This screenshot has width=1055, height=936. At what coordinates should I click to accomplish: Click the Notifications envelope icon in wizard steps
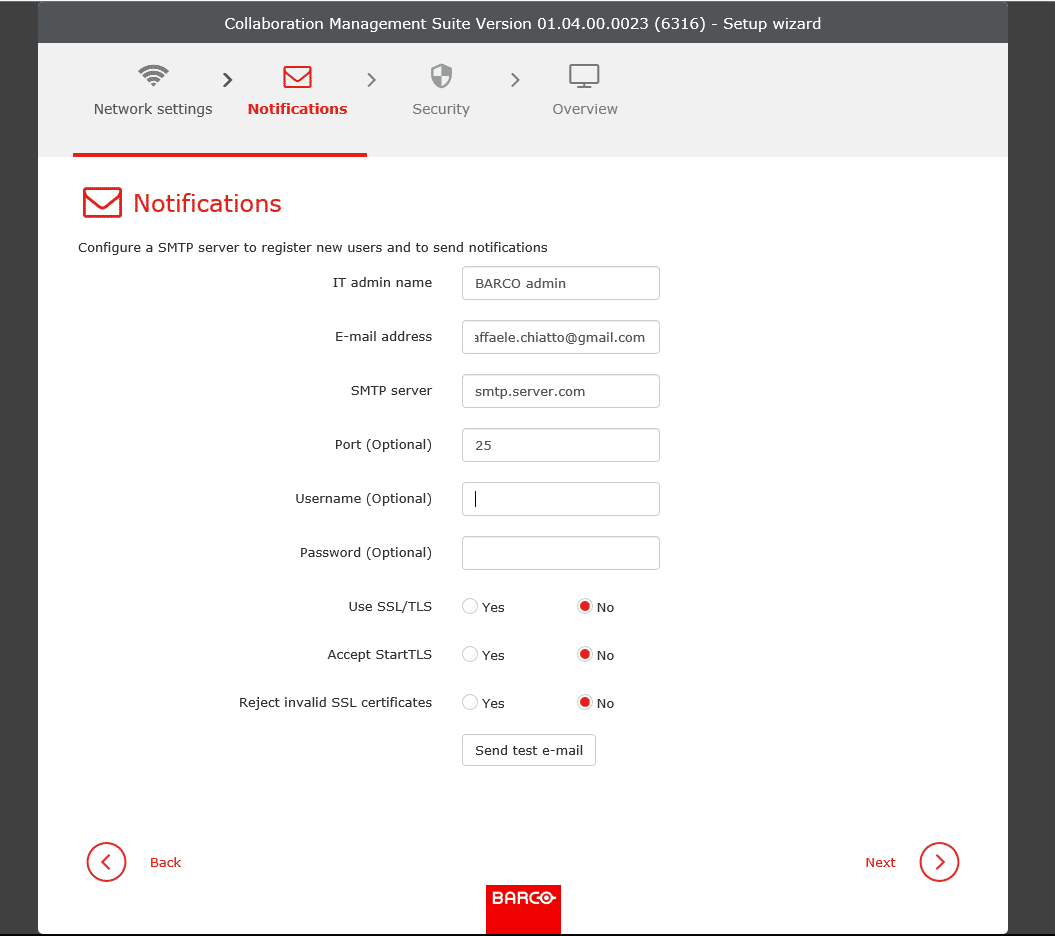click(297, 77)
